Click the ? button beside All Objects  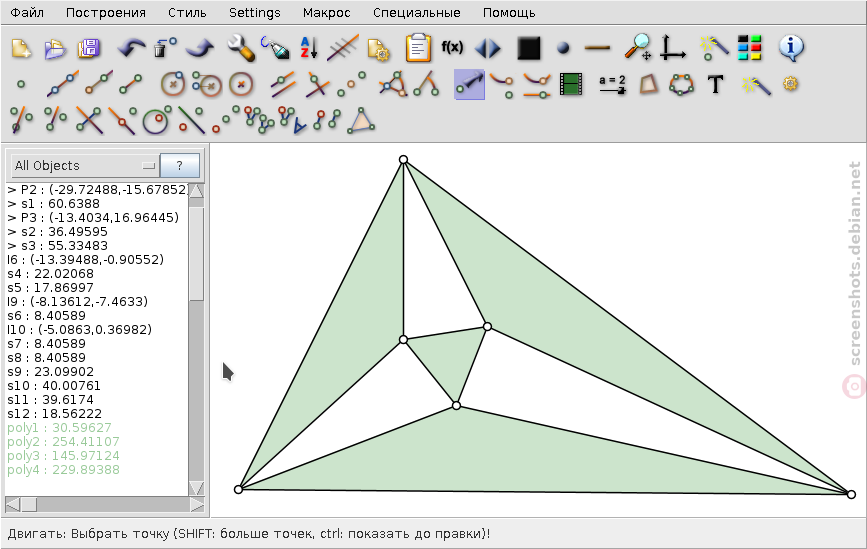coord(179,165)
